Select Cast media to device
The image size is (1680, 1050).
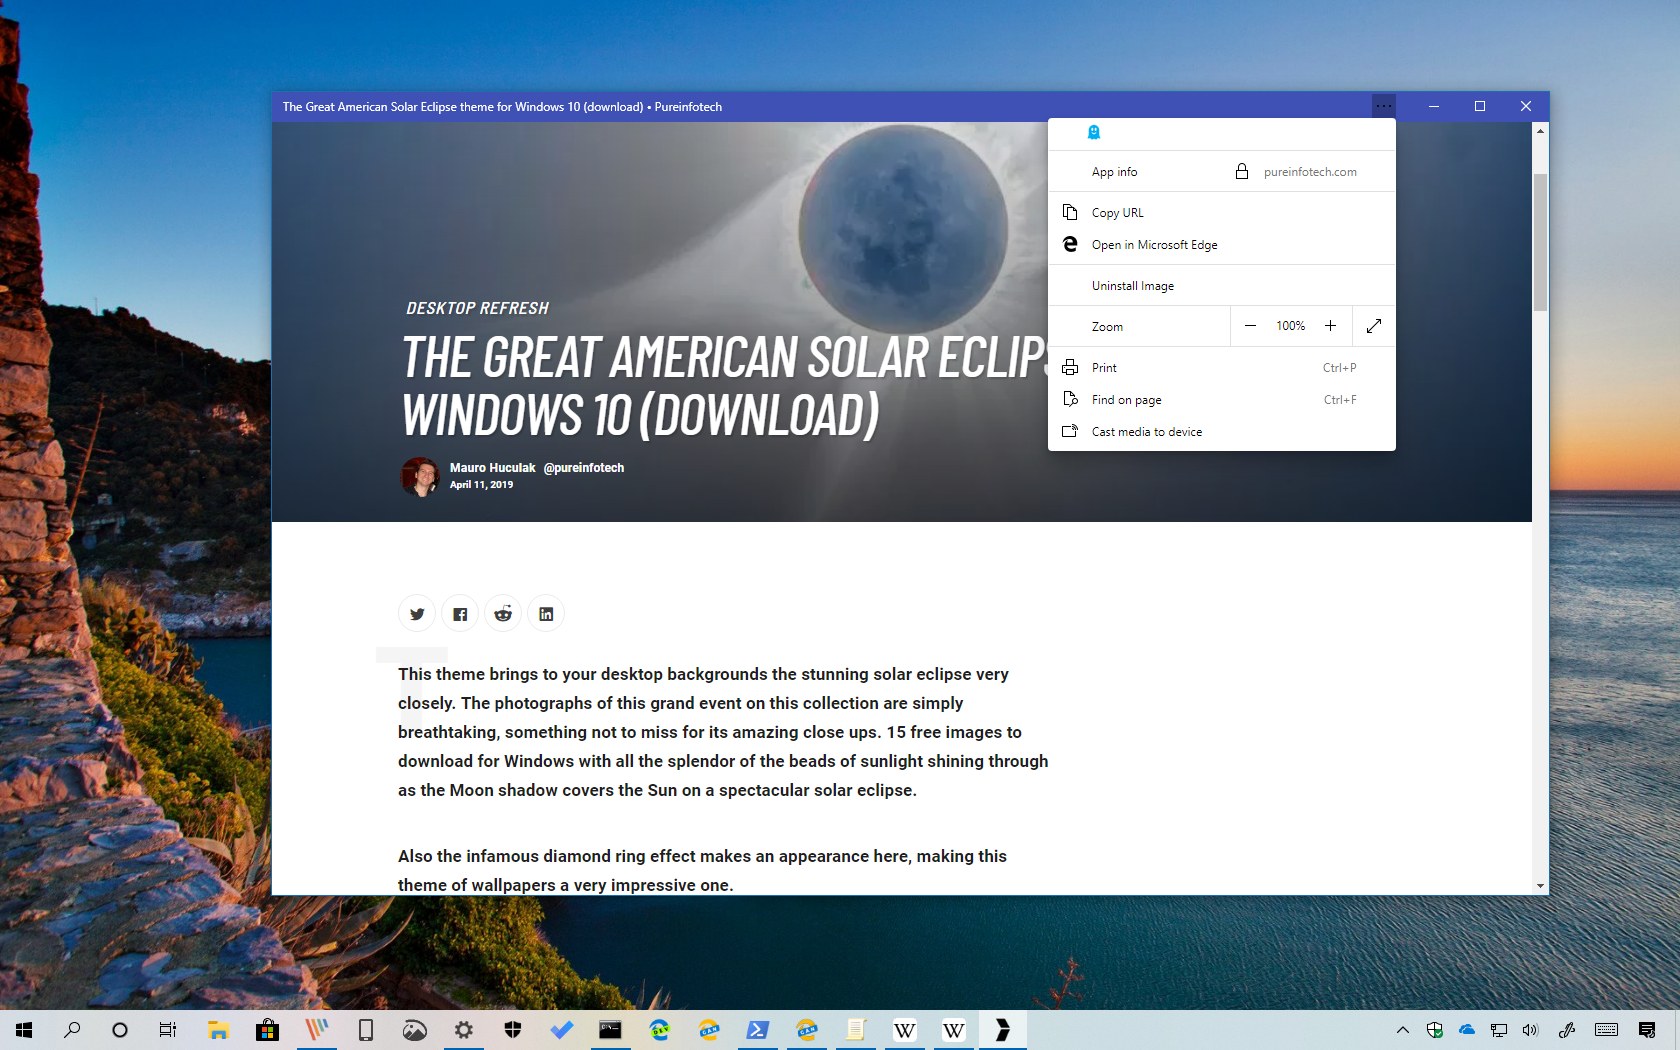click(x=1222, y=431)
